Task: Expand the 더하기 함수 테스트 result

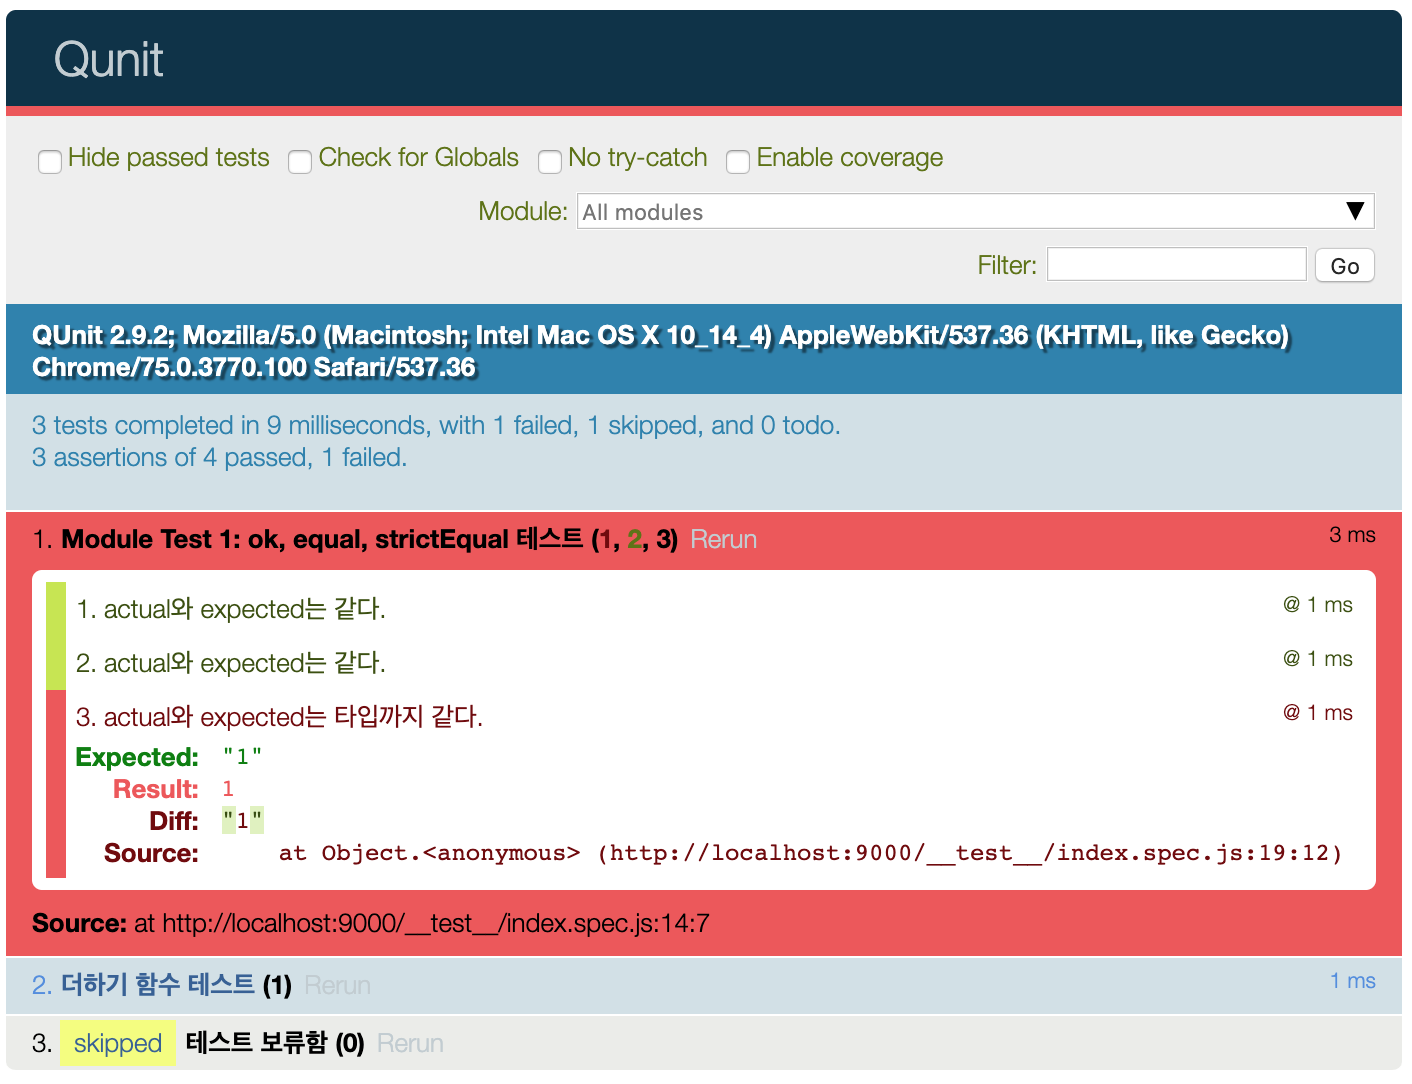Action: (x=158, y=985)
